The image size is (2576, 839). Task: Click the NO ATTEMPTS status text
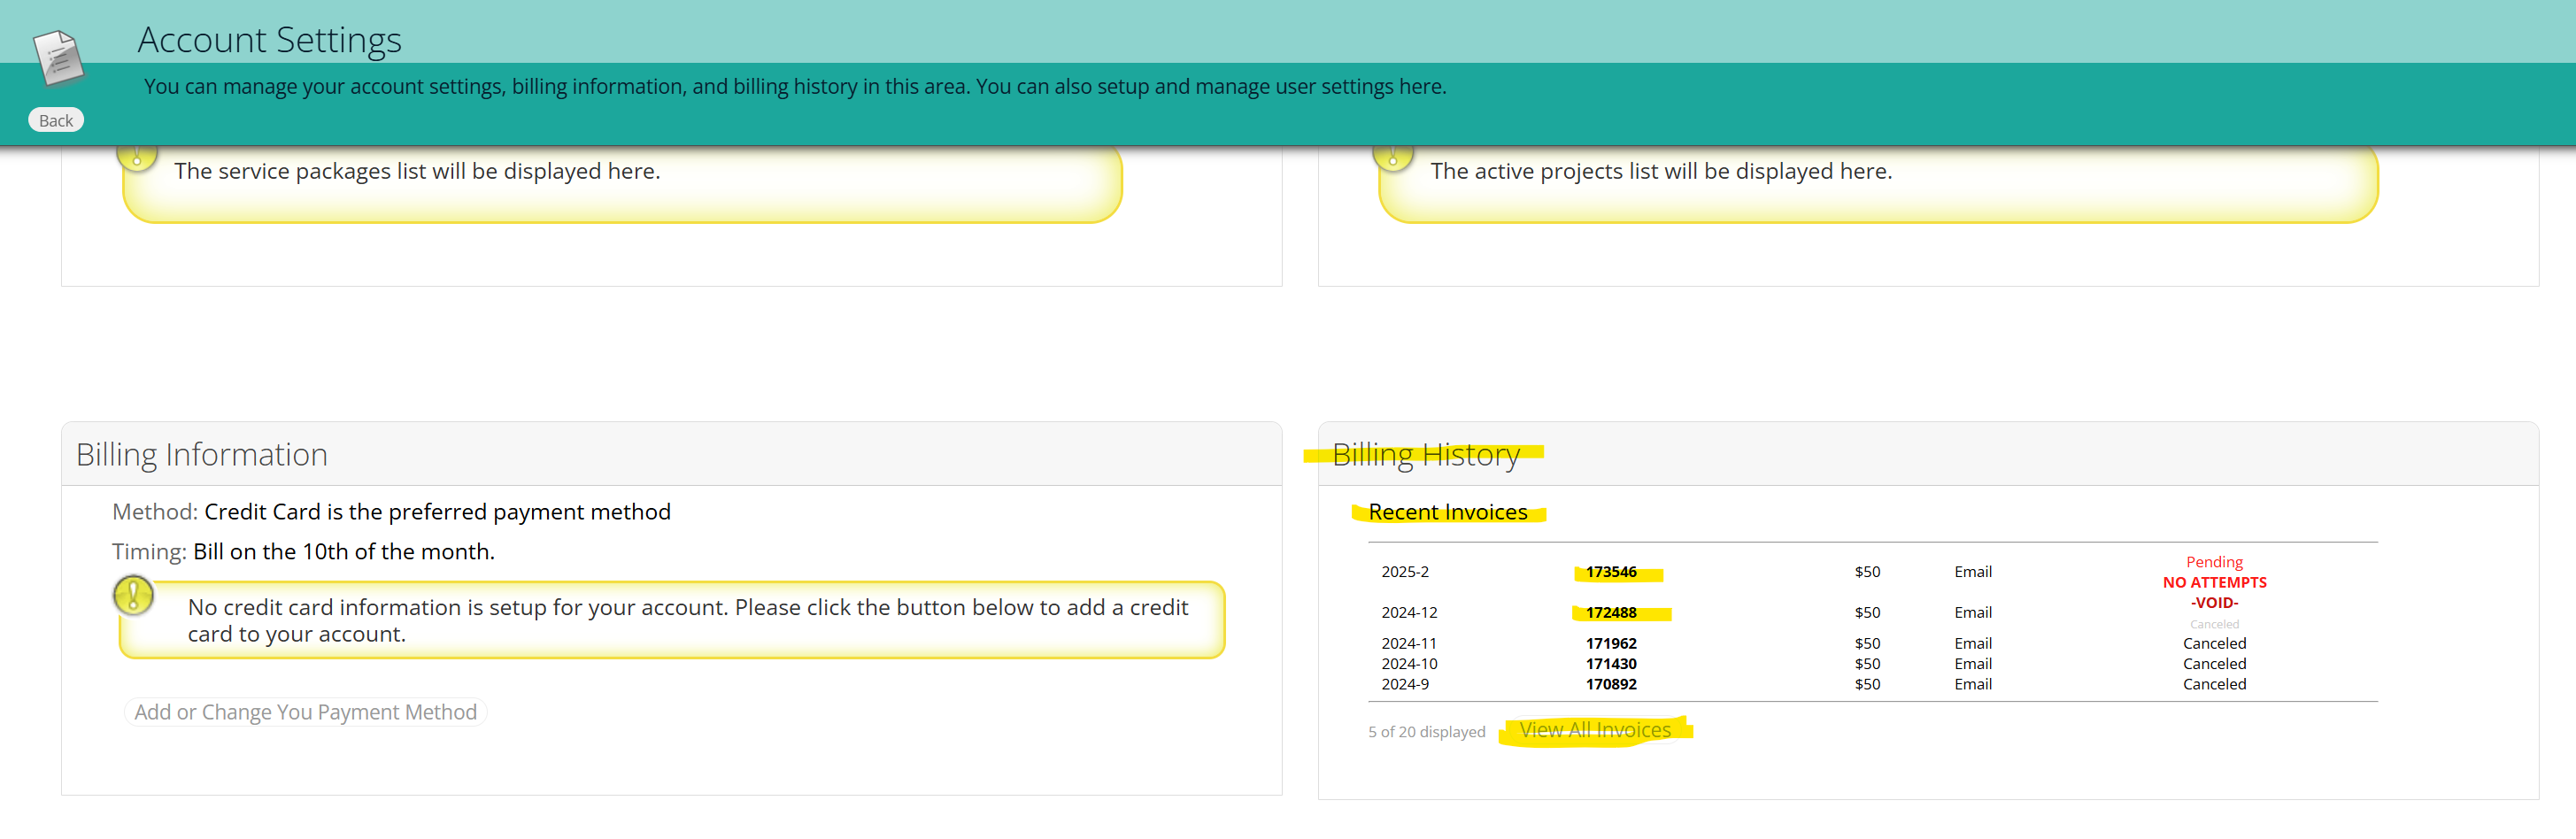point(2214,582)
